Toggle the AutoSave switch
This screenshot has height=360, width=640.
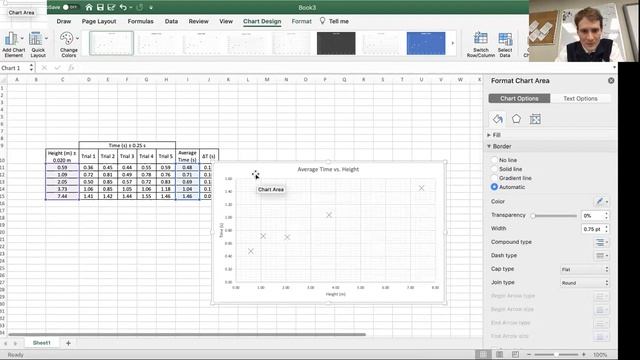[70, 7]
